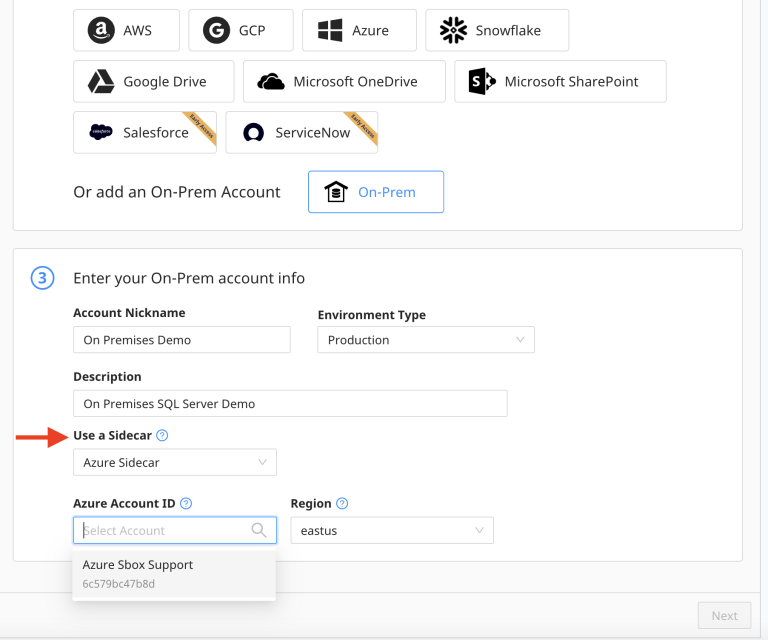Select the AWS account type
The width and height of the screenshot is (768, 640).
(x=126, y=30)
